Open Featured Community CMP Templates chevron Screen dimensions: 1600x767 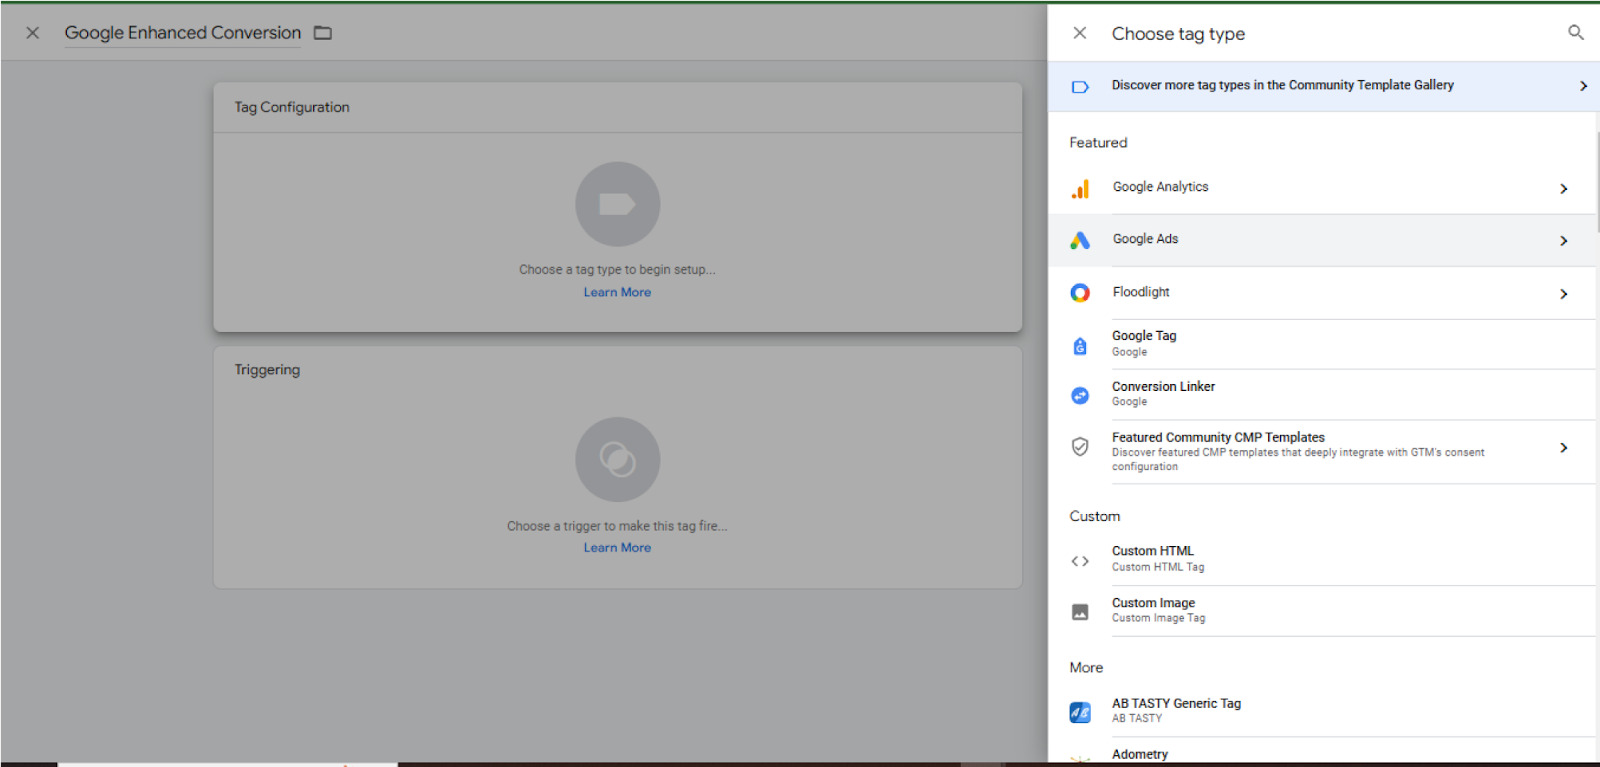pyautogui.click(x=1564, y=448)
